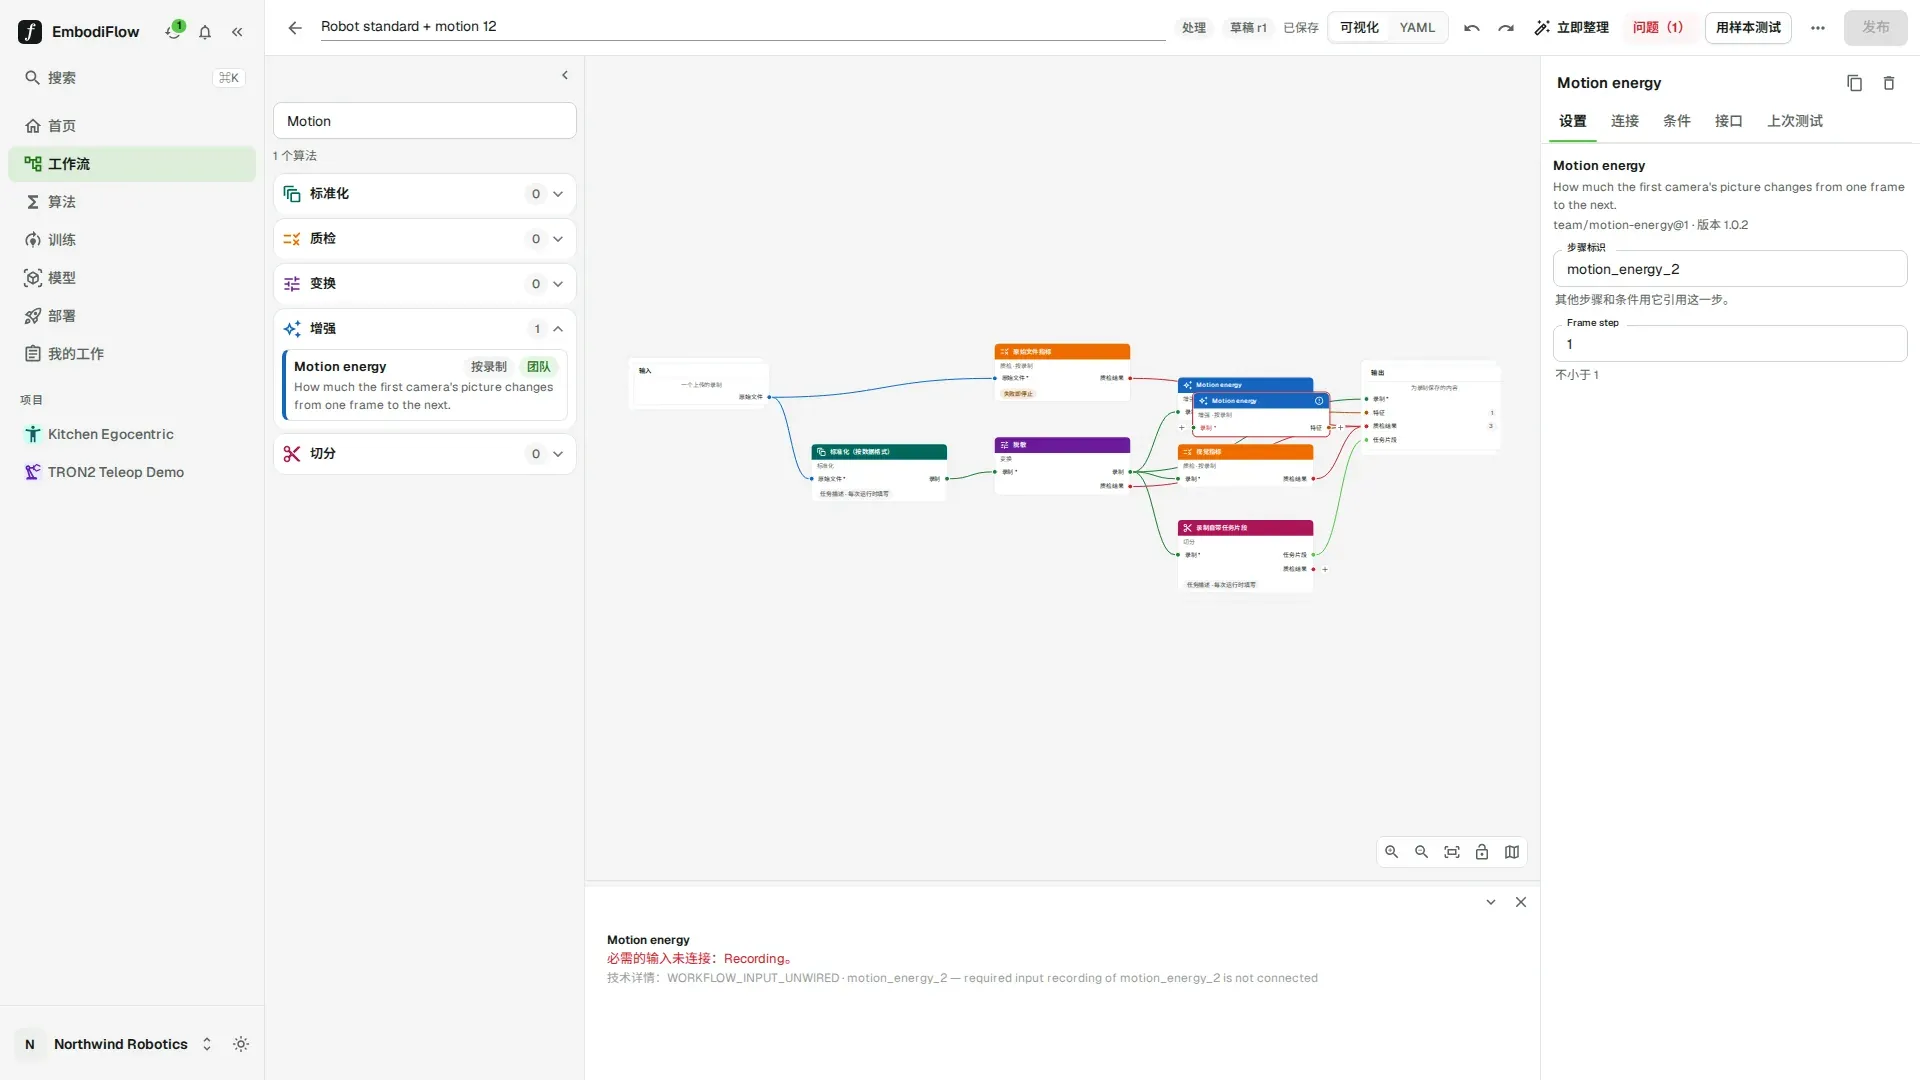This screenshot has width=1920, height=1080.
Task: Open the notifications bell
Action: click(205, 32)
